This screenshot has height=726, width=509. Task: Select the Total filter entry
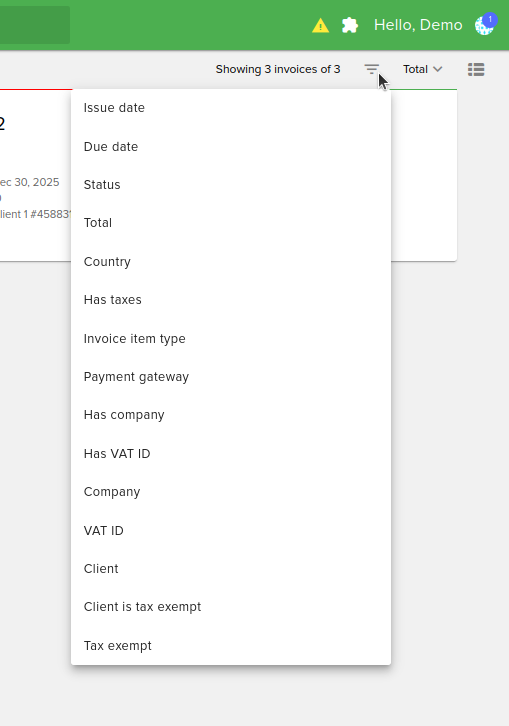tap(231, 223)
